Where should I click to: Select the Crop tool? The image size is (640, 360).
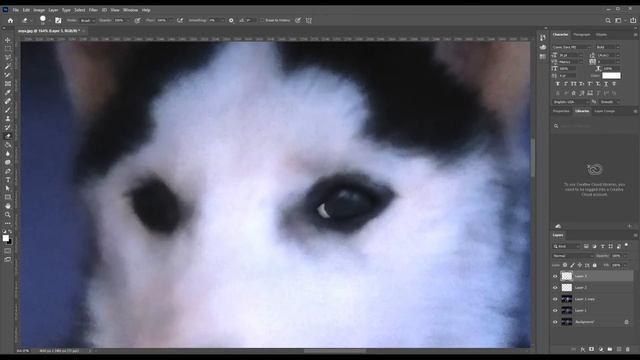(x=7, y=75)
